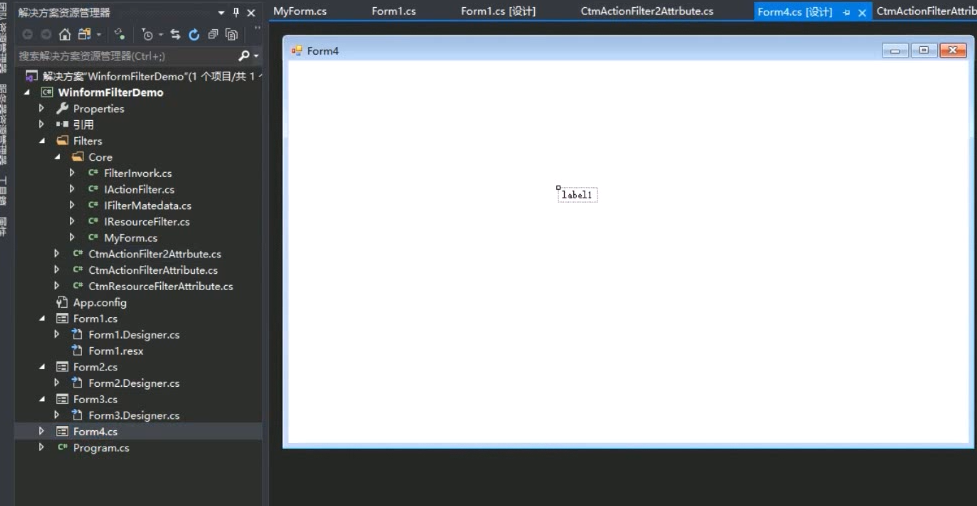This screenshot has width=977, height=506.
Task: Collapse the Filters folder
Action: coord(42,141)
